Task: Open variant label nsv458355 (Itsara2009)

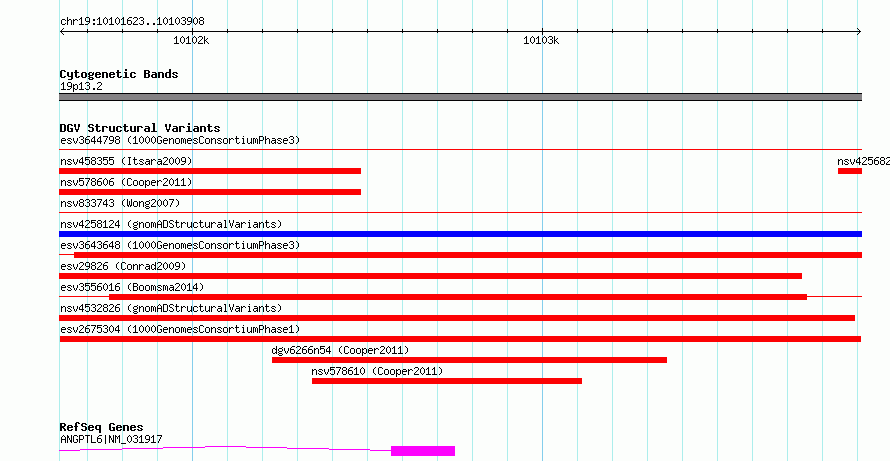Action: [x=126, y=162]
